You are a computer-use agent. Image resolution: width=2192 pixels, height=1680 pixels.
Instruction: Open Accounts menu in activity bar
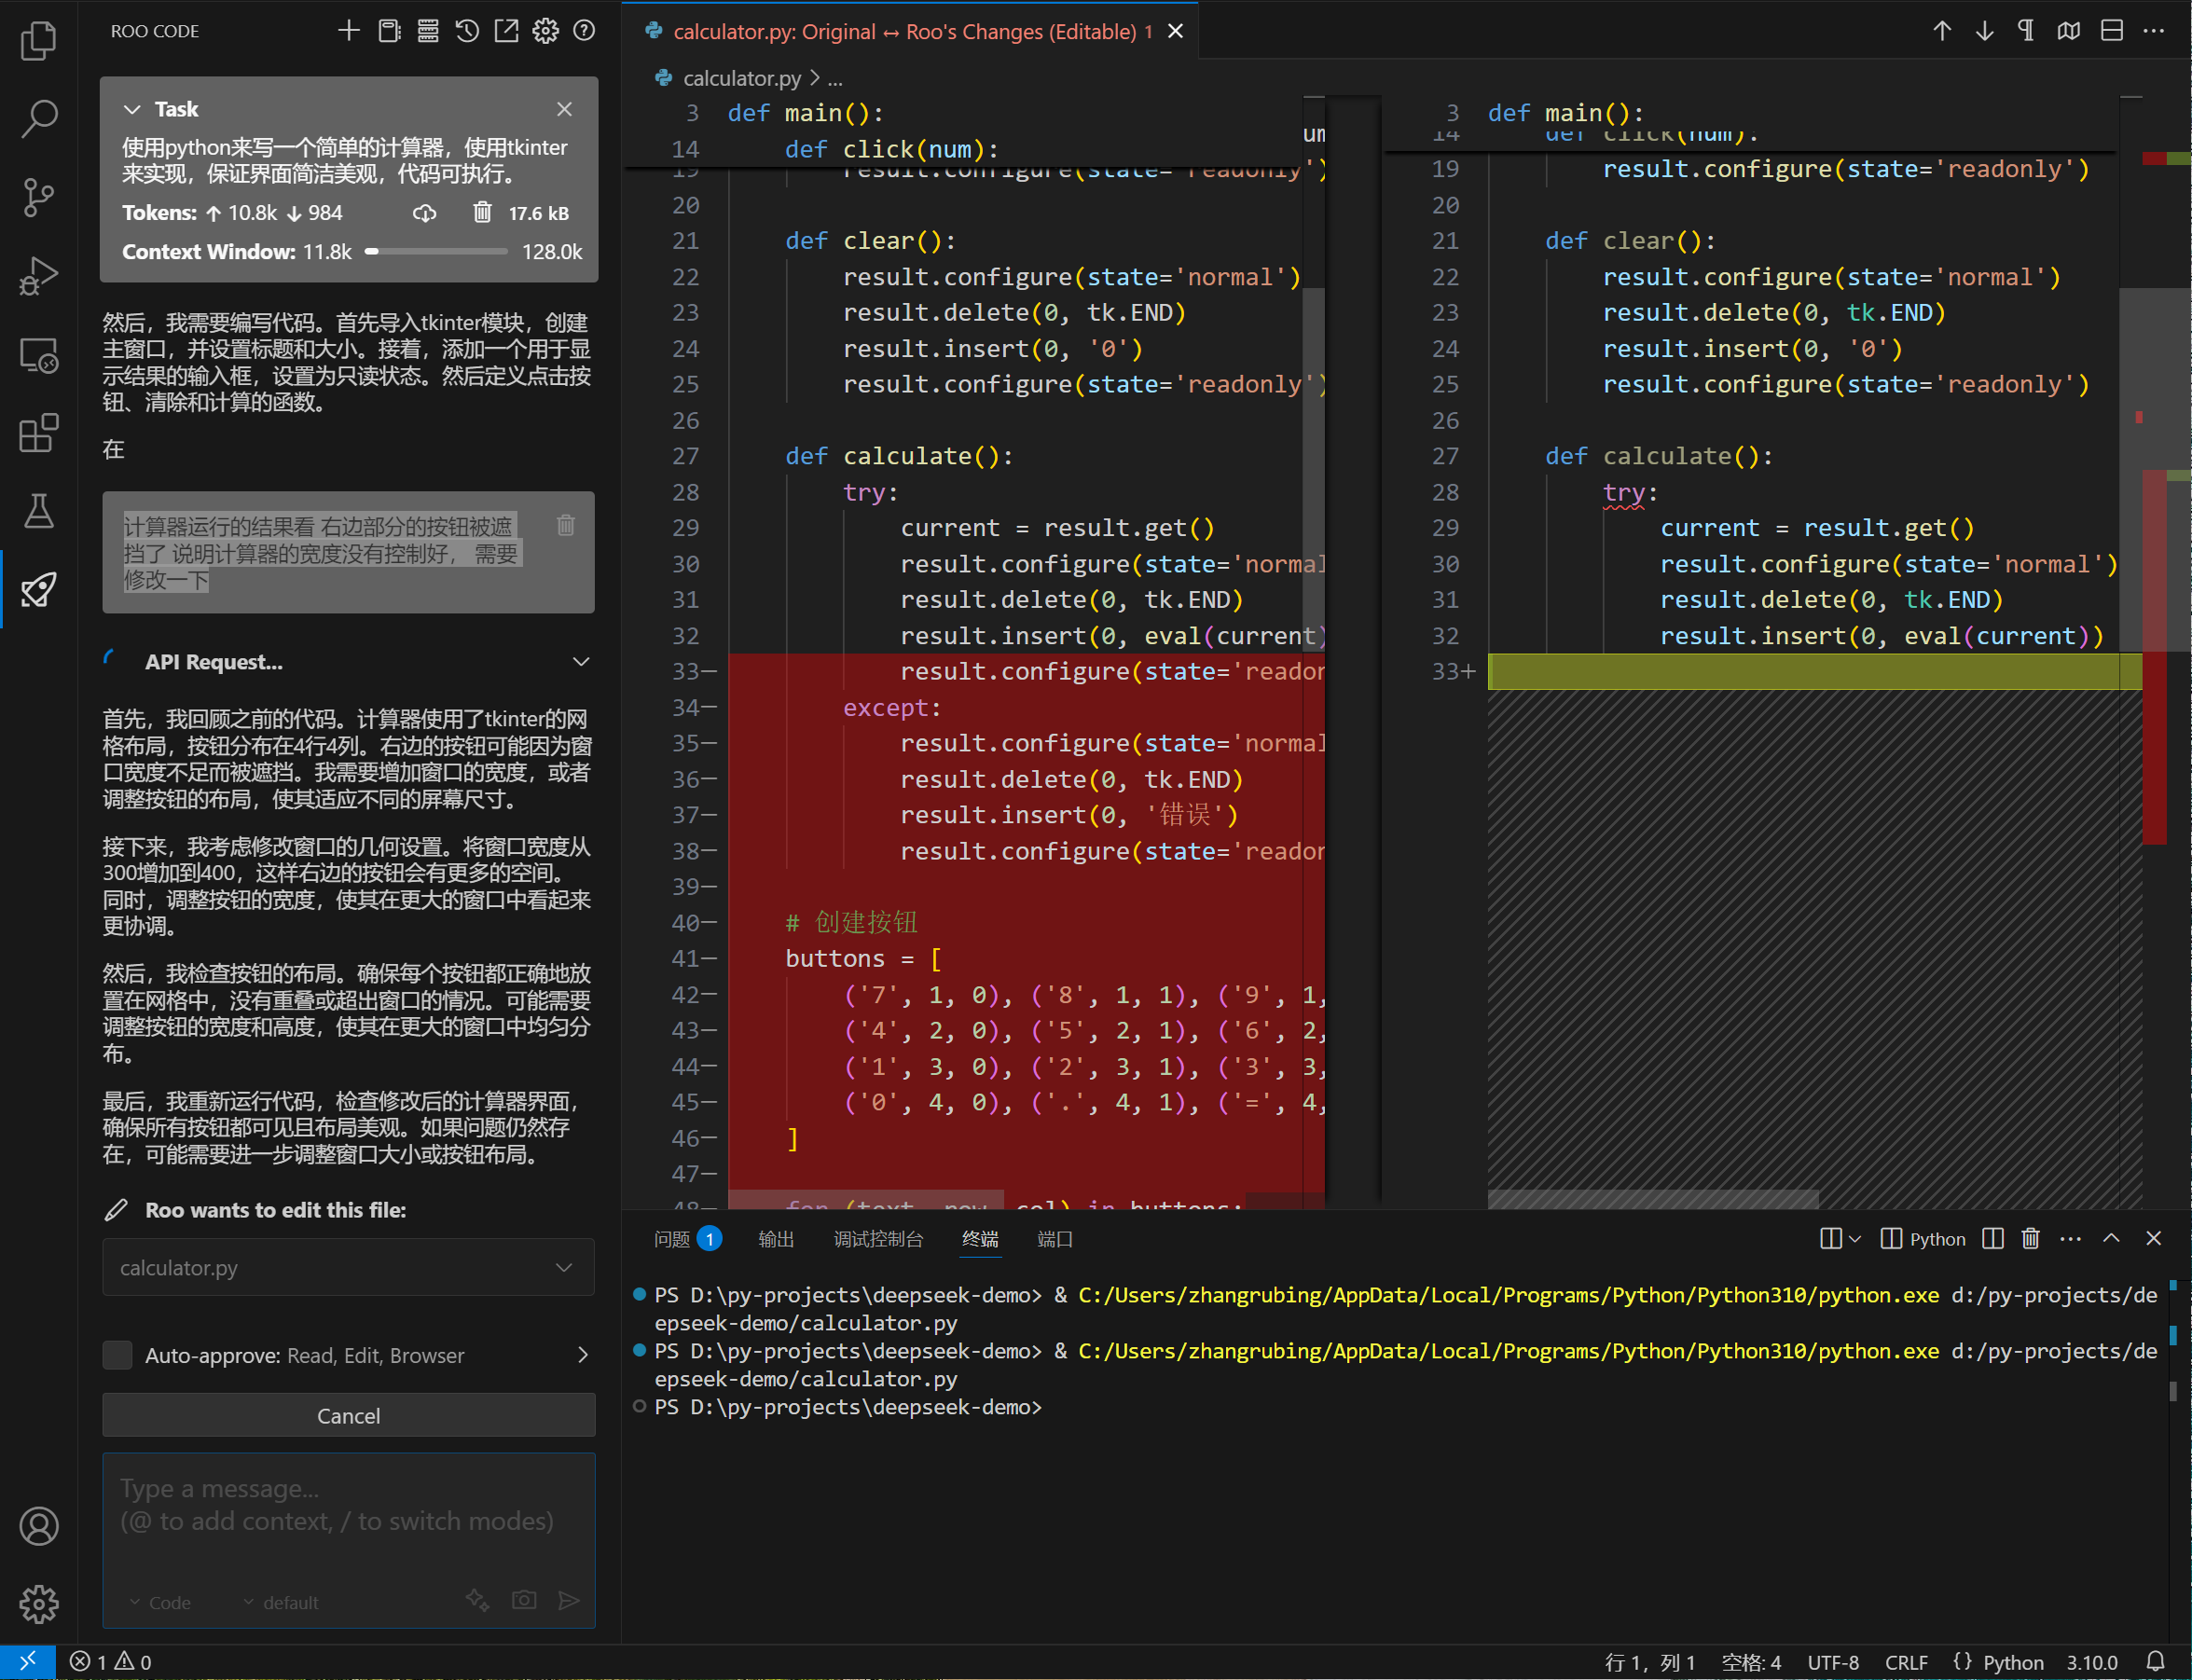38,1526
